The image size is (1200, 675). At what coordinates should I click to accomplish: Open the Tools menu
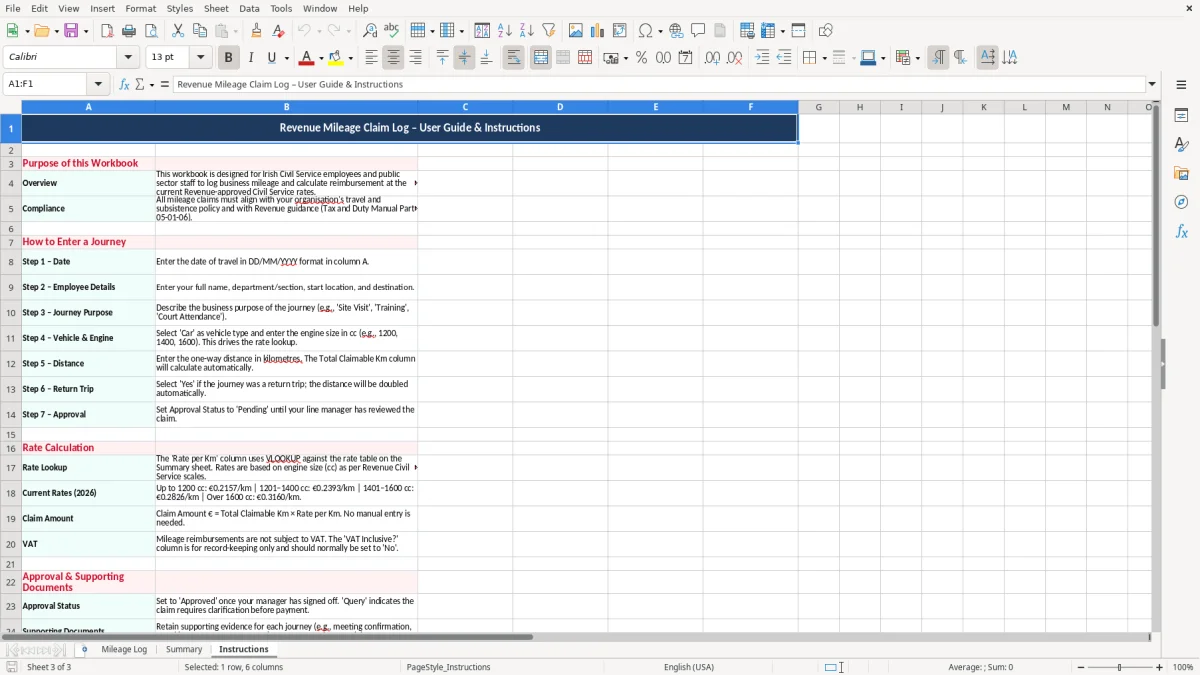[x=281, y=8]
